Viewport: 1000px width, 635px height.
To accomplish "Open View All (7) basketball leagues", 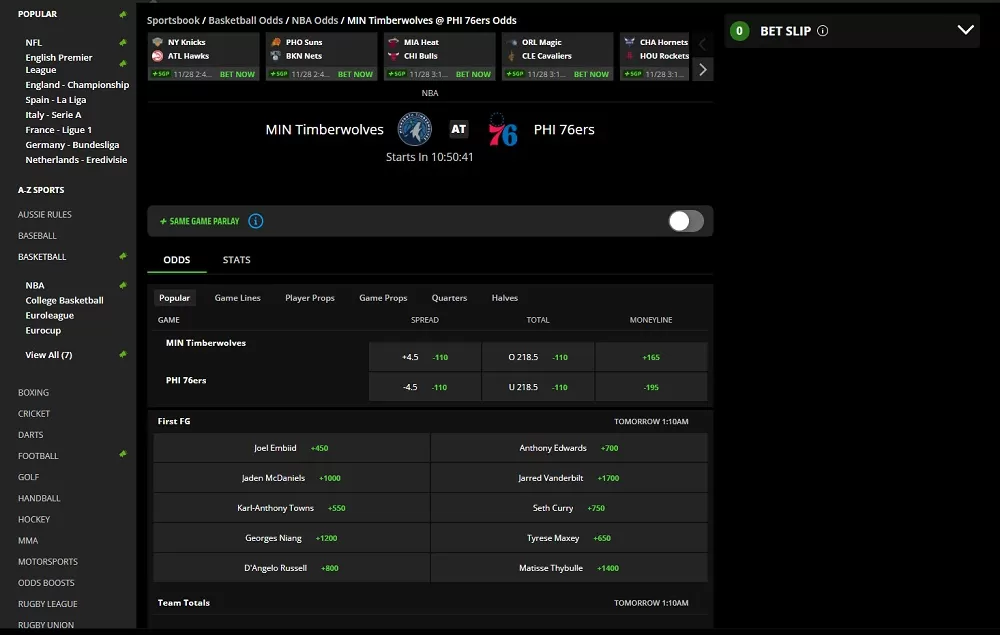I will click(48, 354).
